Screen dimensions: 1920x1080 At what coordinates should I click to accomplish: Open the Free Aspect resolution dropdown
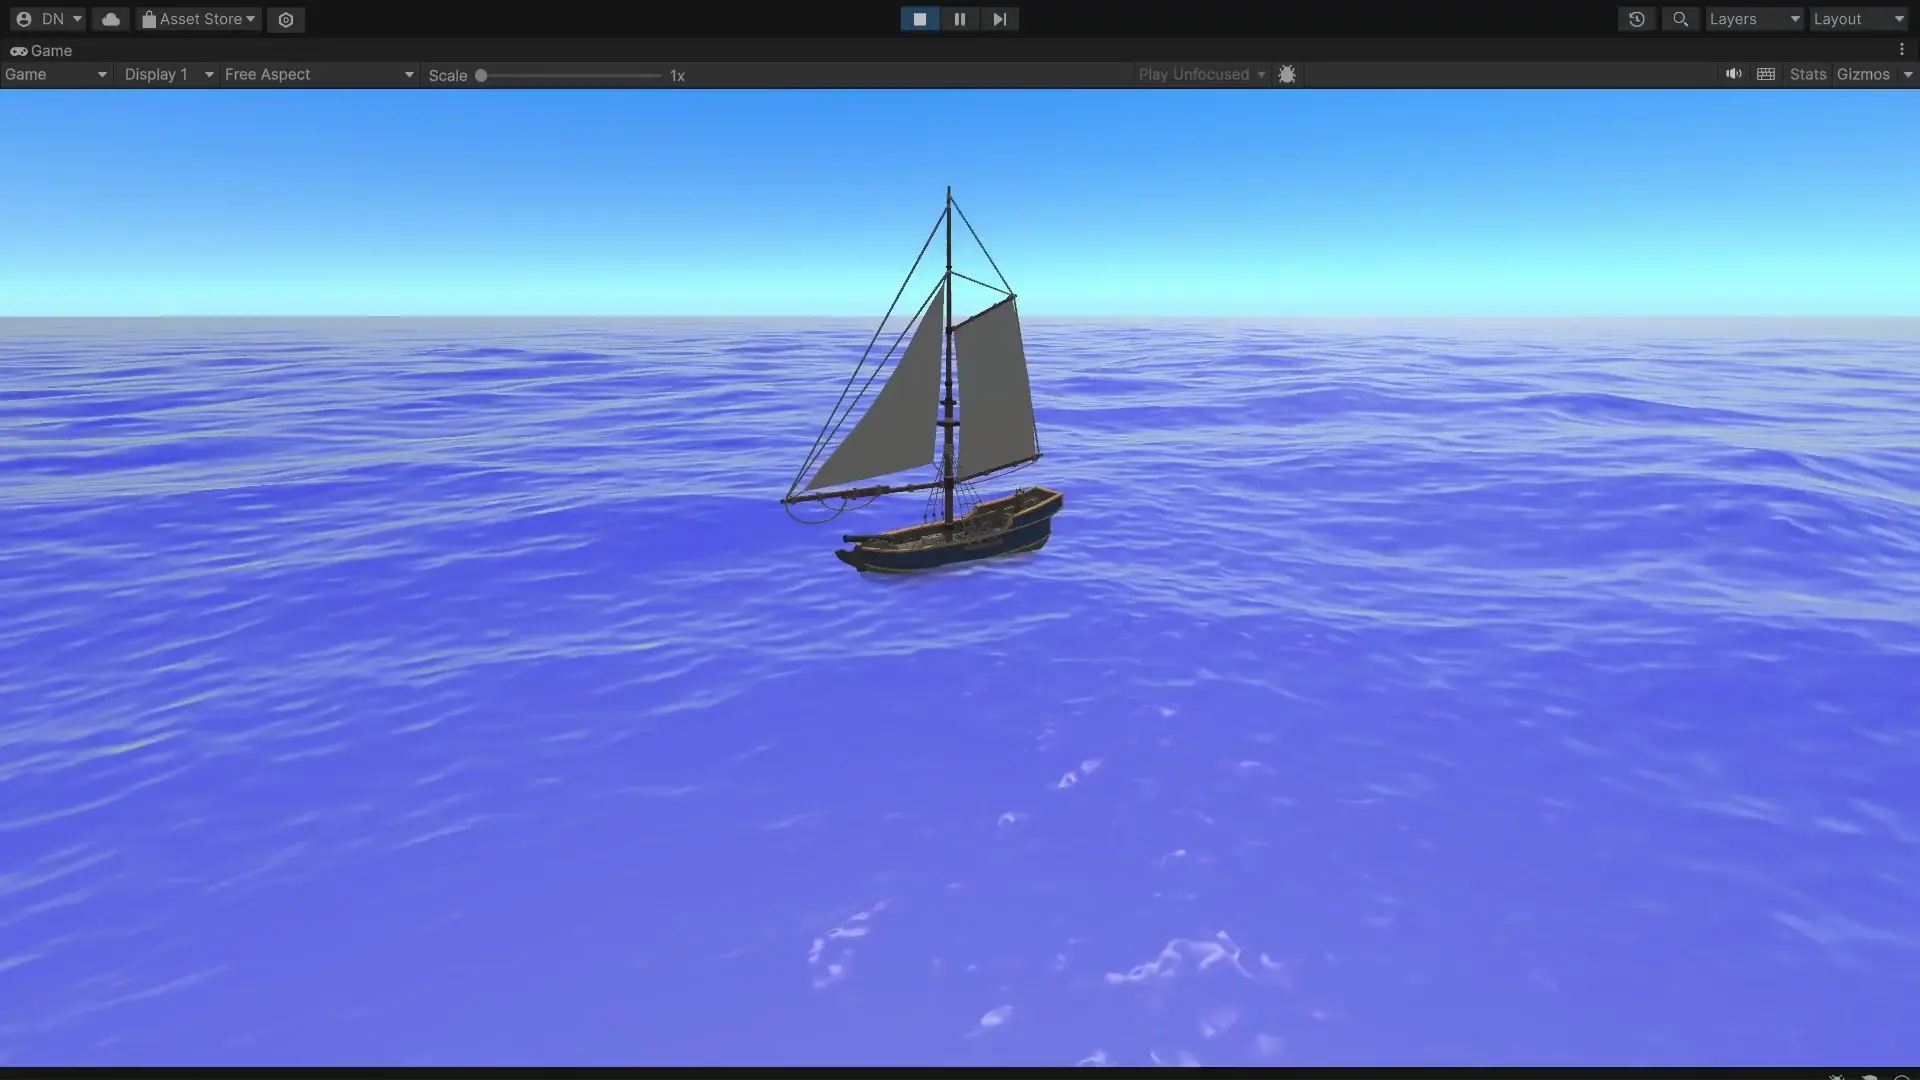tap(318, 74)
